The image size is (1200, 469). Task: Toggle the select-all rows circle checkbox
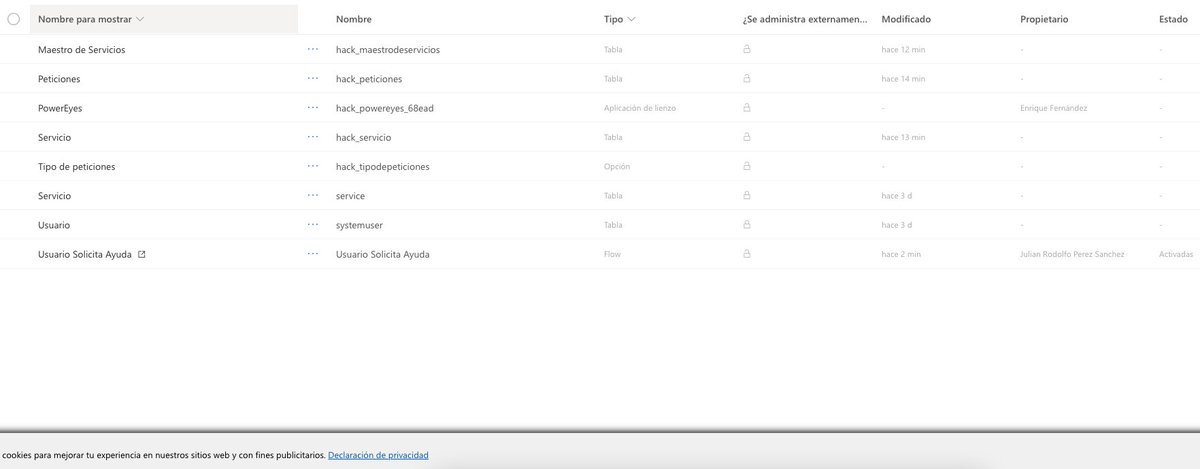(14, 19)
